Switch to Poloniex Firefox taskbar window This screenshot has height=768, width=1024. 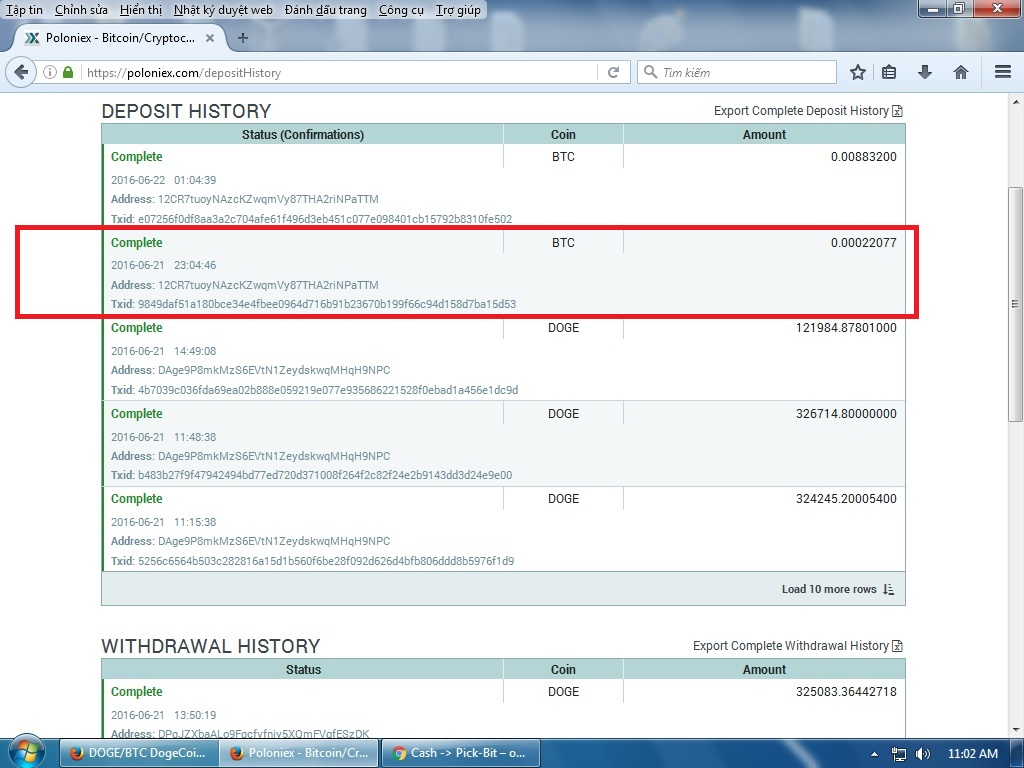(x=299, y=753)
